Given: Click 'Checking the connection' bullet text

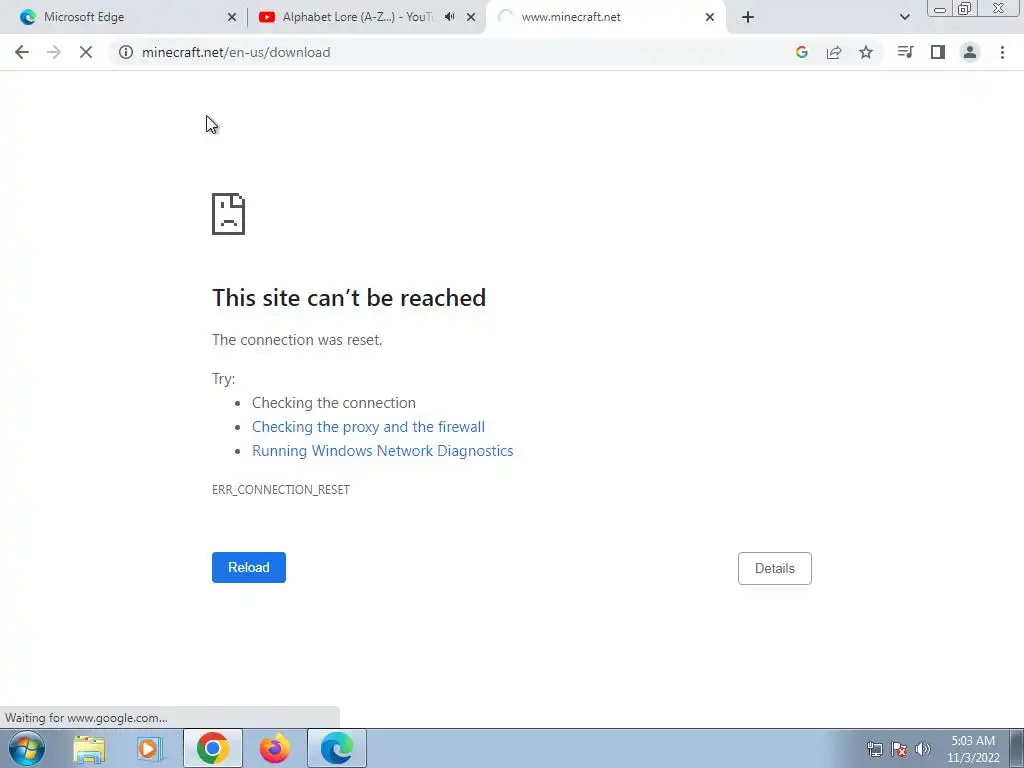Looking at the screenshot, I should coord(334,403).
